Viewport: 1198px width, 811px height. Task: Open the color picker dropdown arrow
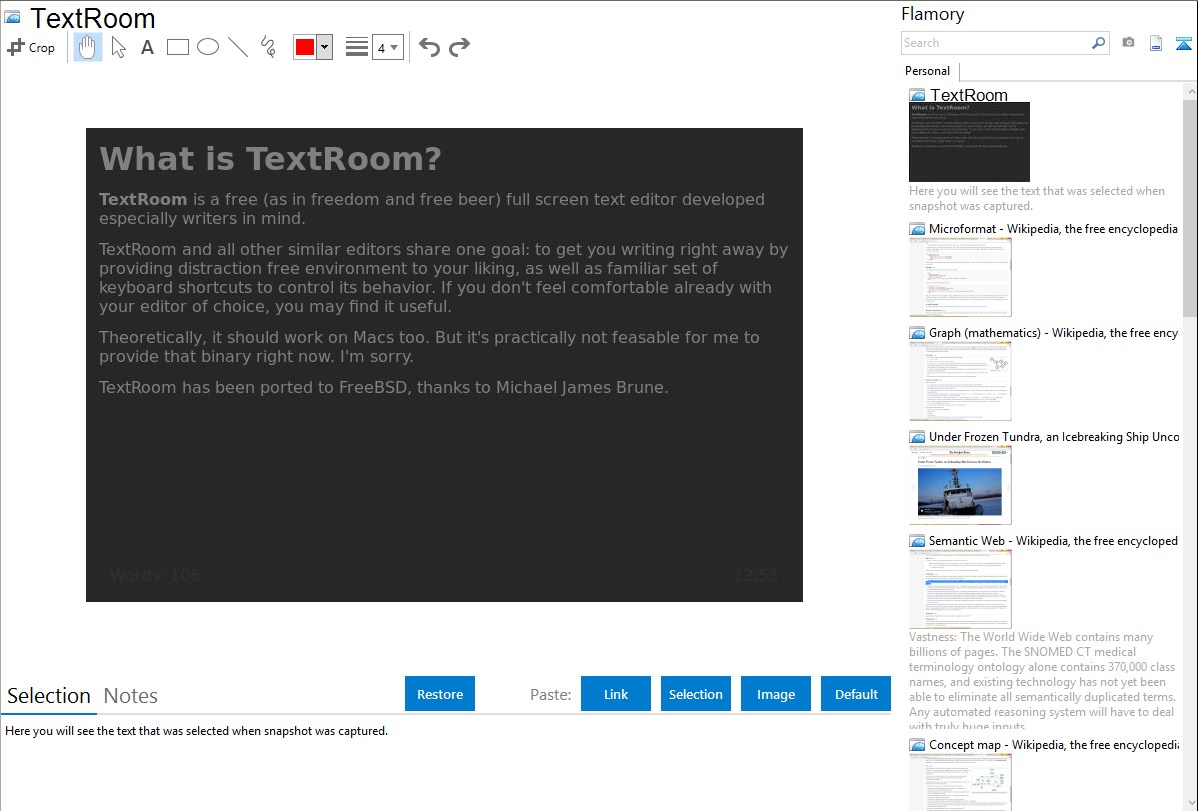tap(325, 47)
